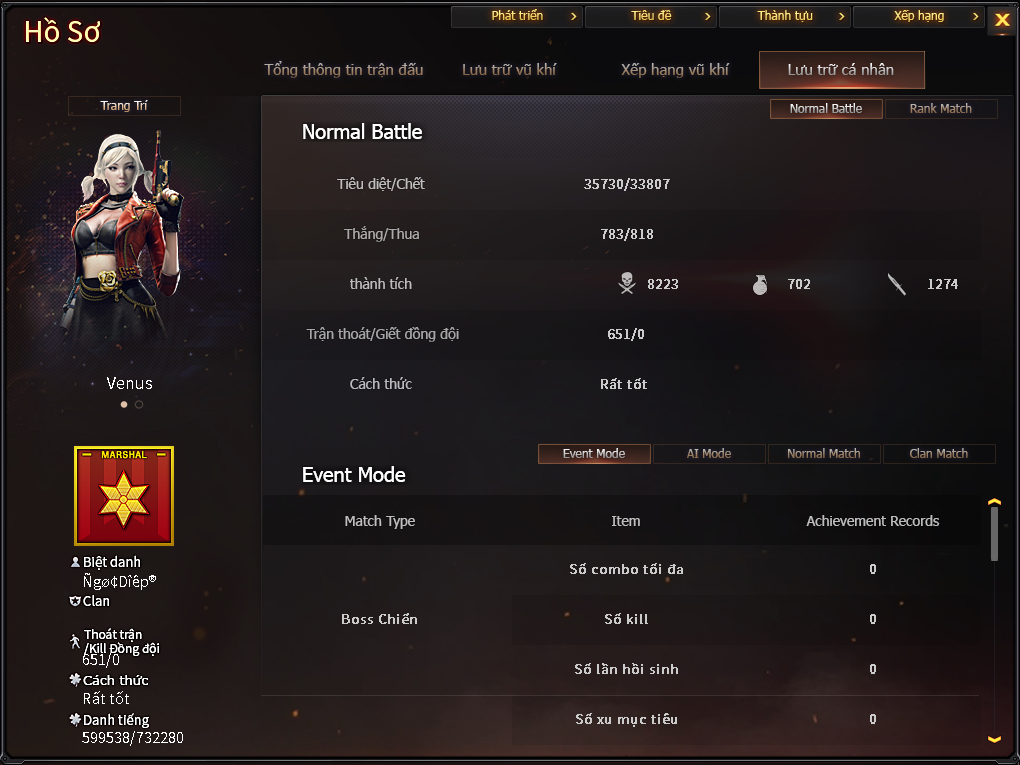Viewport: 1020px width, 765px height.
Task: Click the Trang Trí button
Action: point(124,105)
